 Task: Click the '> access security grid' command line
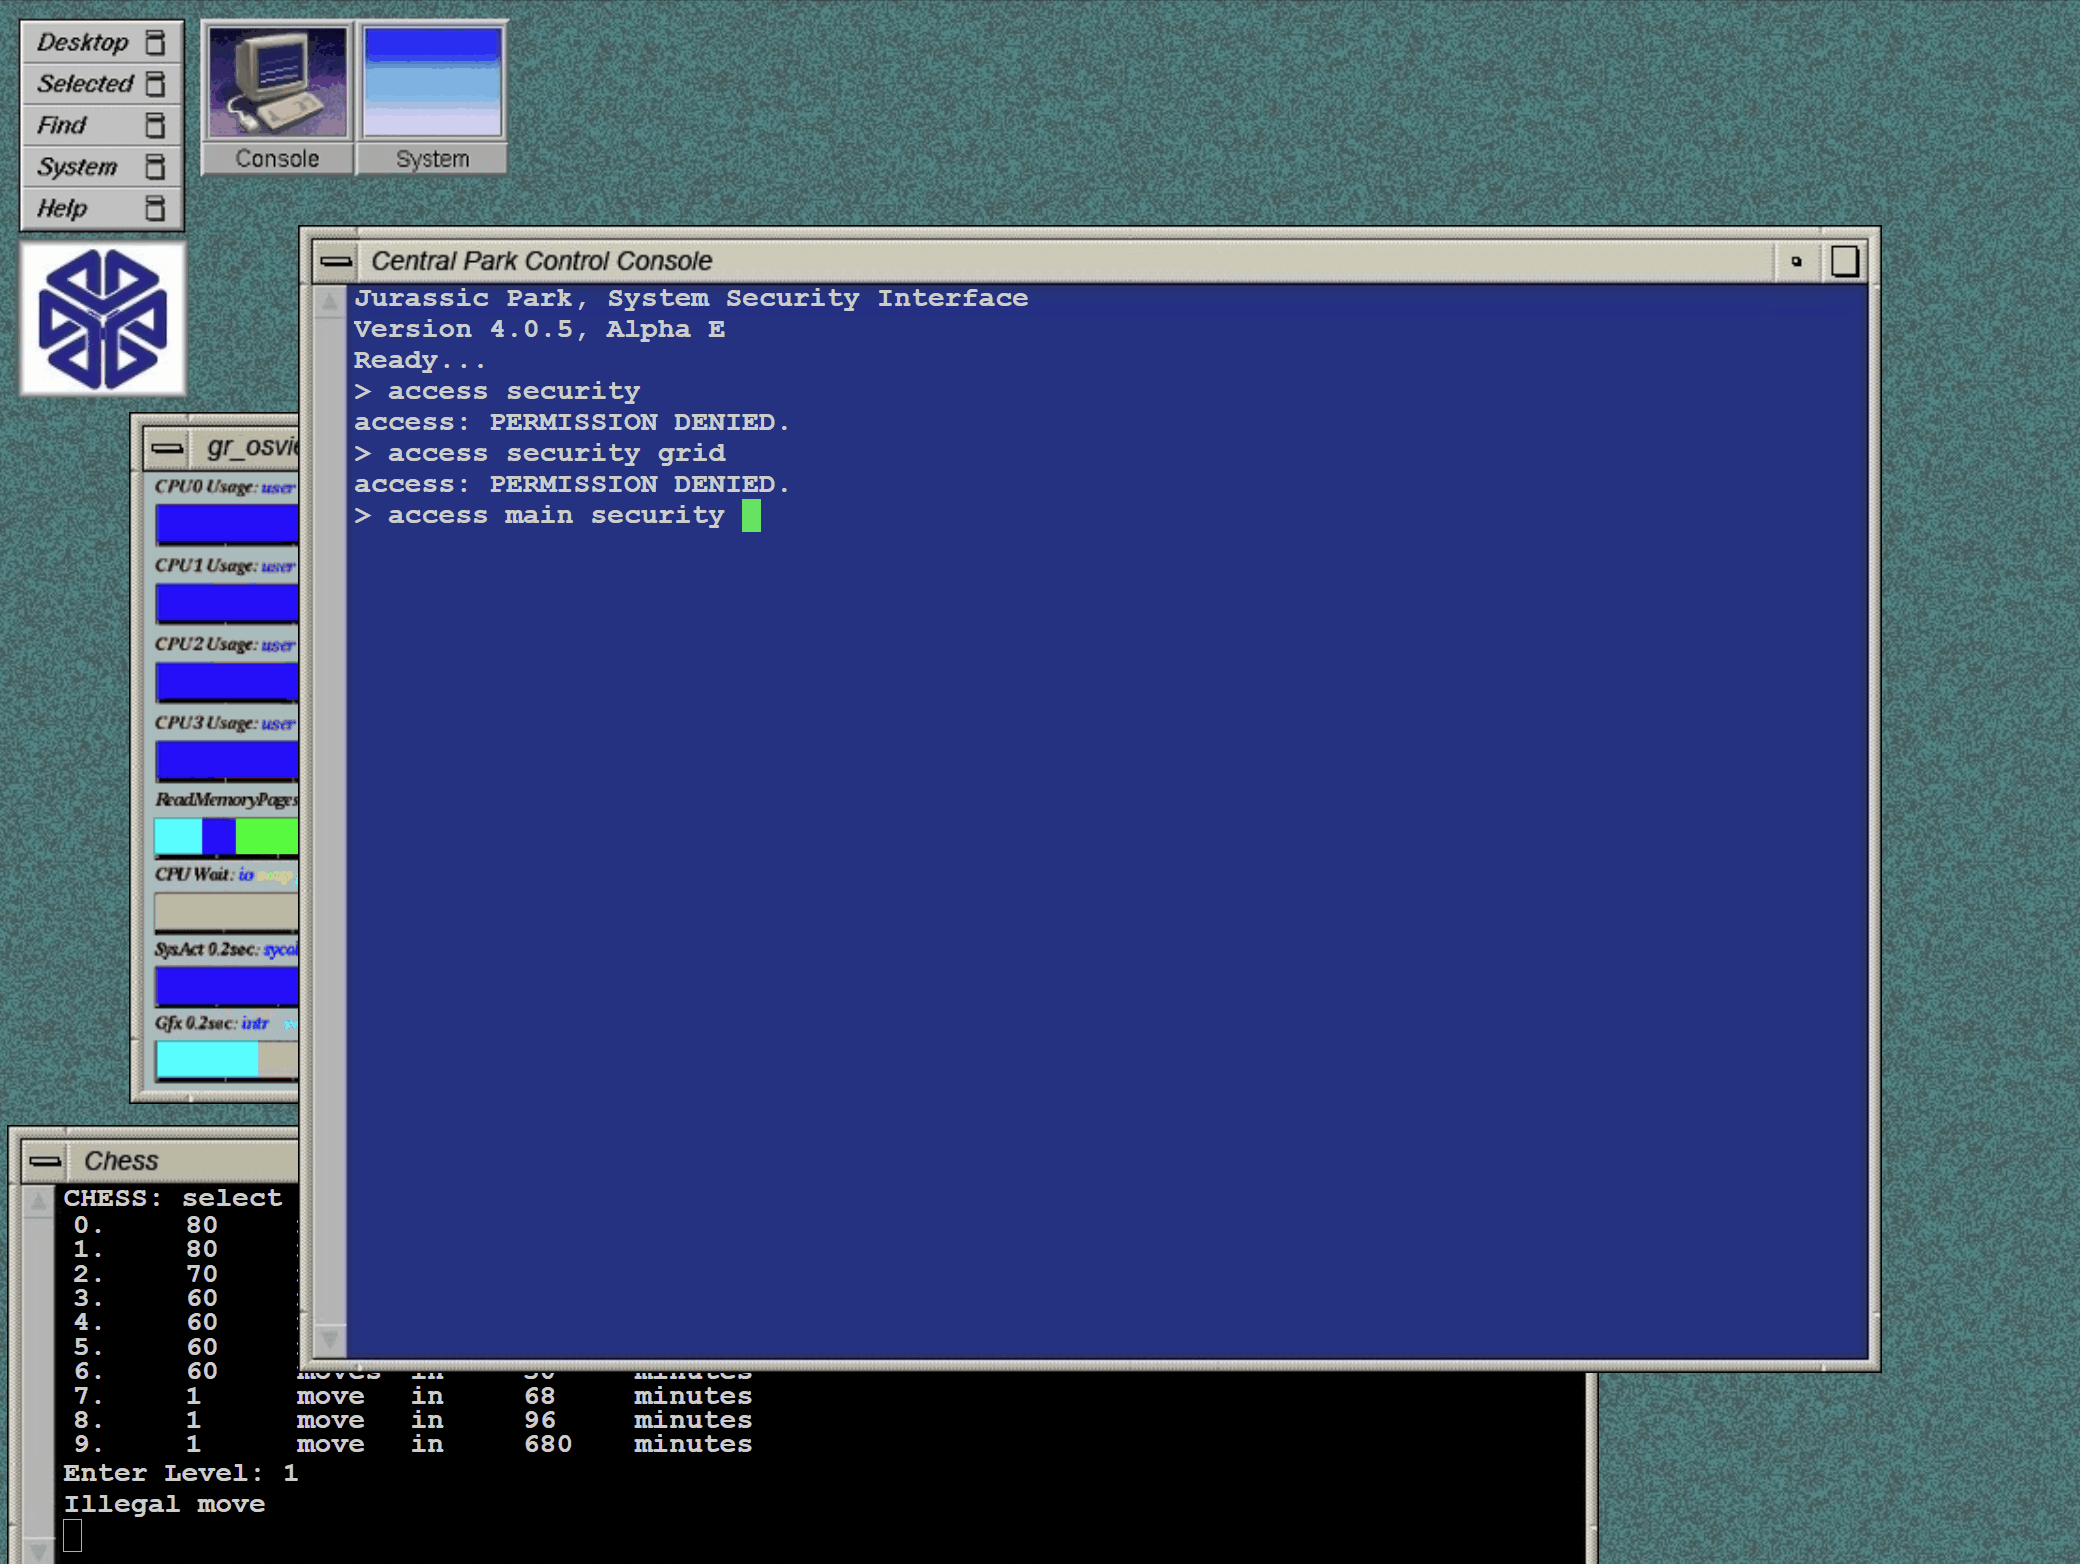point(540,453)
